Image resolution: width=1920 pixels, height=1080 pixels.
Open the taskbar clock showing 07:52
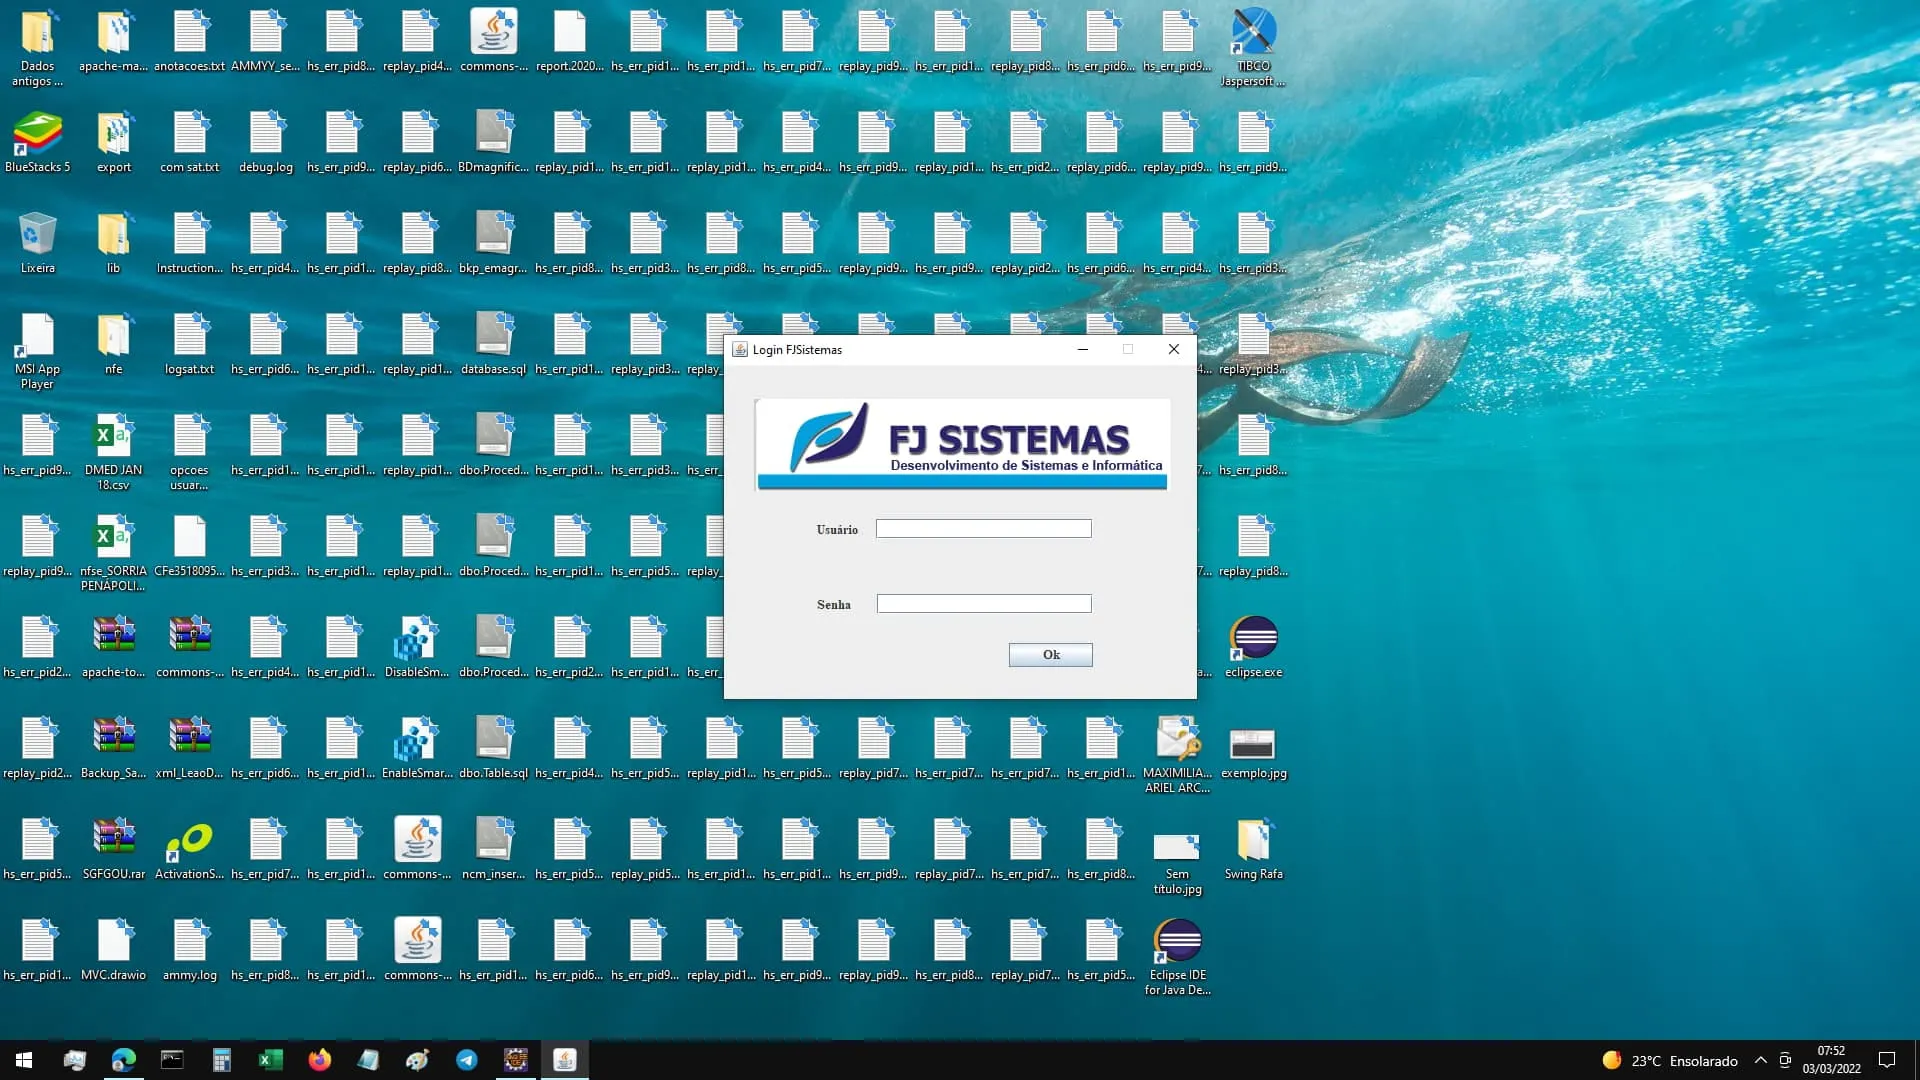click(1831, 1060)
